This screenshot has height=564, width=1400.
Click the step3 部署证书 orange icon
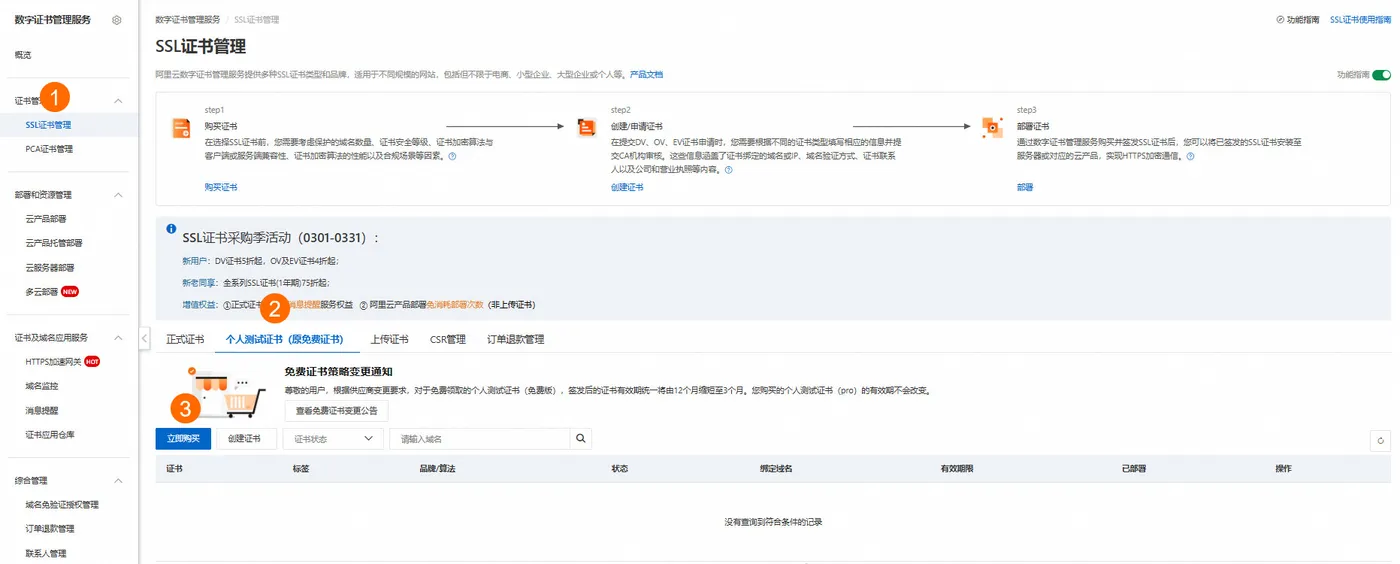992,127
